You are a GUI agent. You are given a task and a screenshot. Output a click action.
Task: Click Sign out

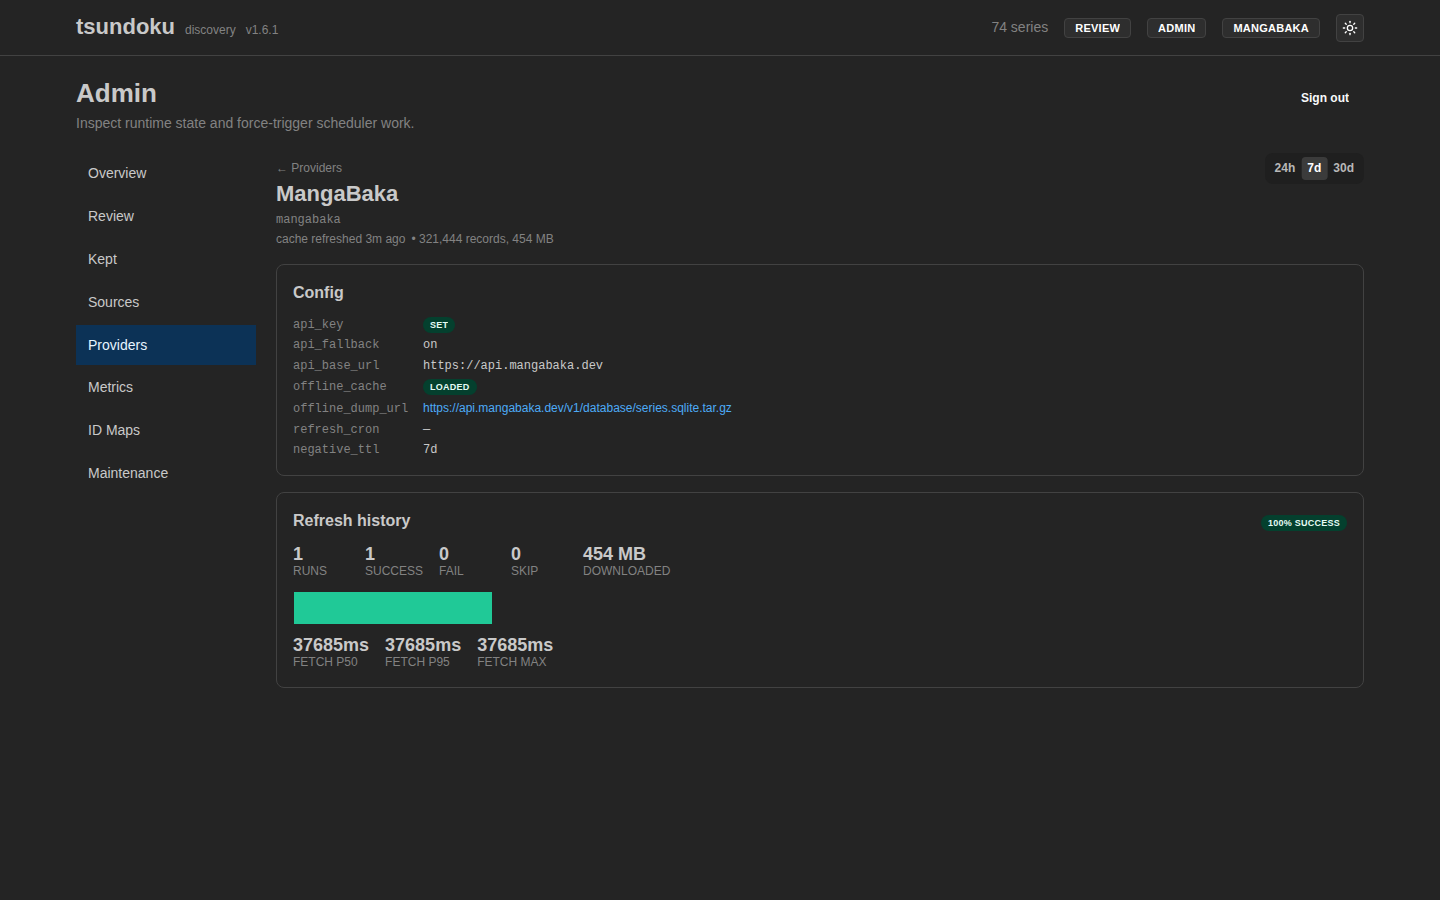[1324, 98]
